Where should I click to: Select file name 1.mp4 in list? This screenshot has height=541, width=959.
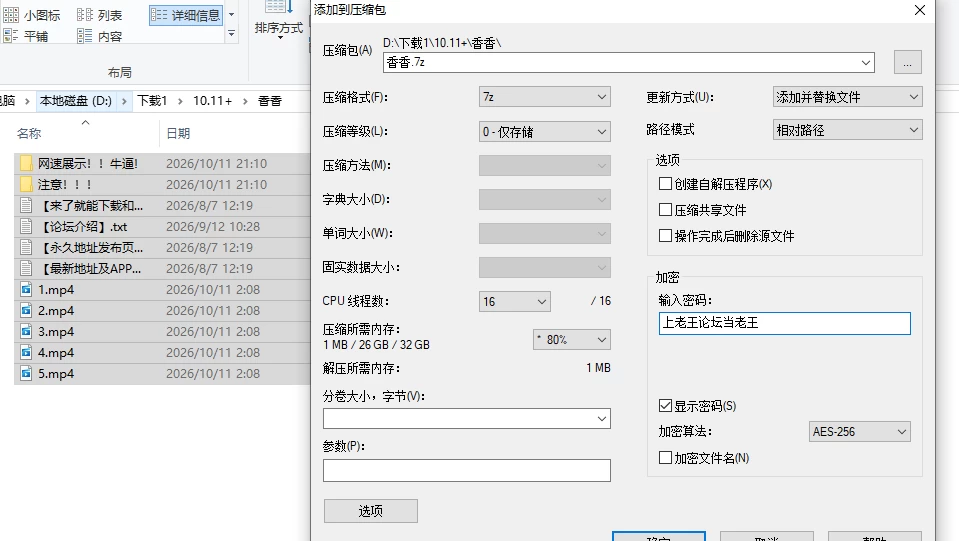click(56, 289)
